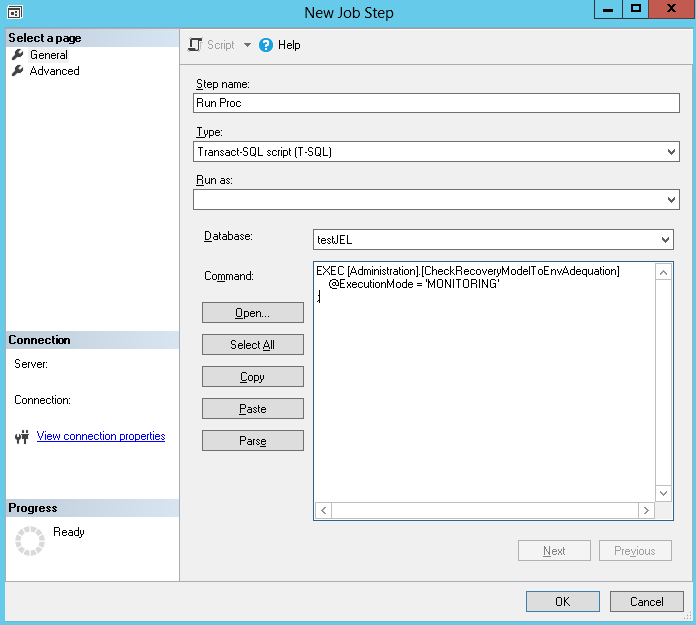Click the connection plug icon
The height and width of the screenshot is (625, 696).
click(x=22, y=437)
